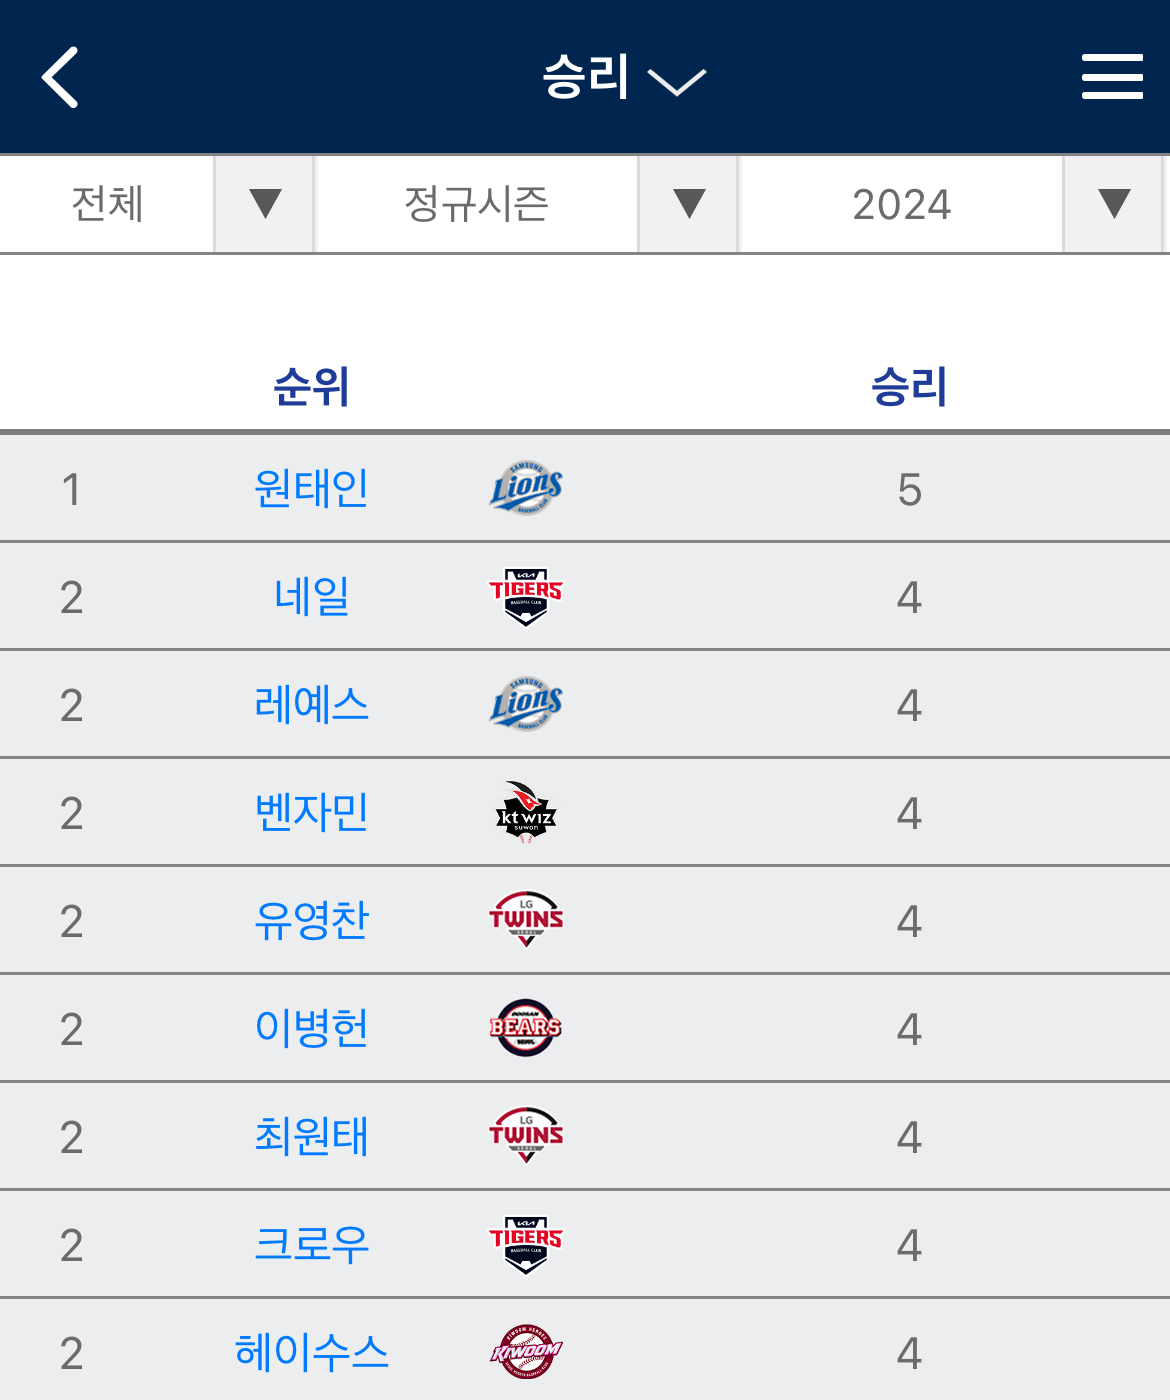Open player 벤자민 profile link
The width and height of the screenshot is (1170, 1400).
coord(311,812)
